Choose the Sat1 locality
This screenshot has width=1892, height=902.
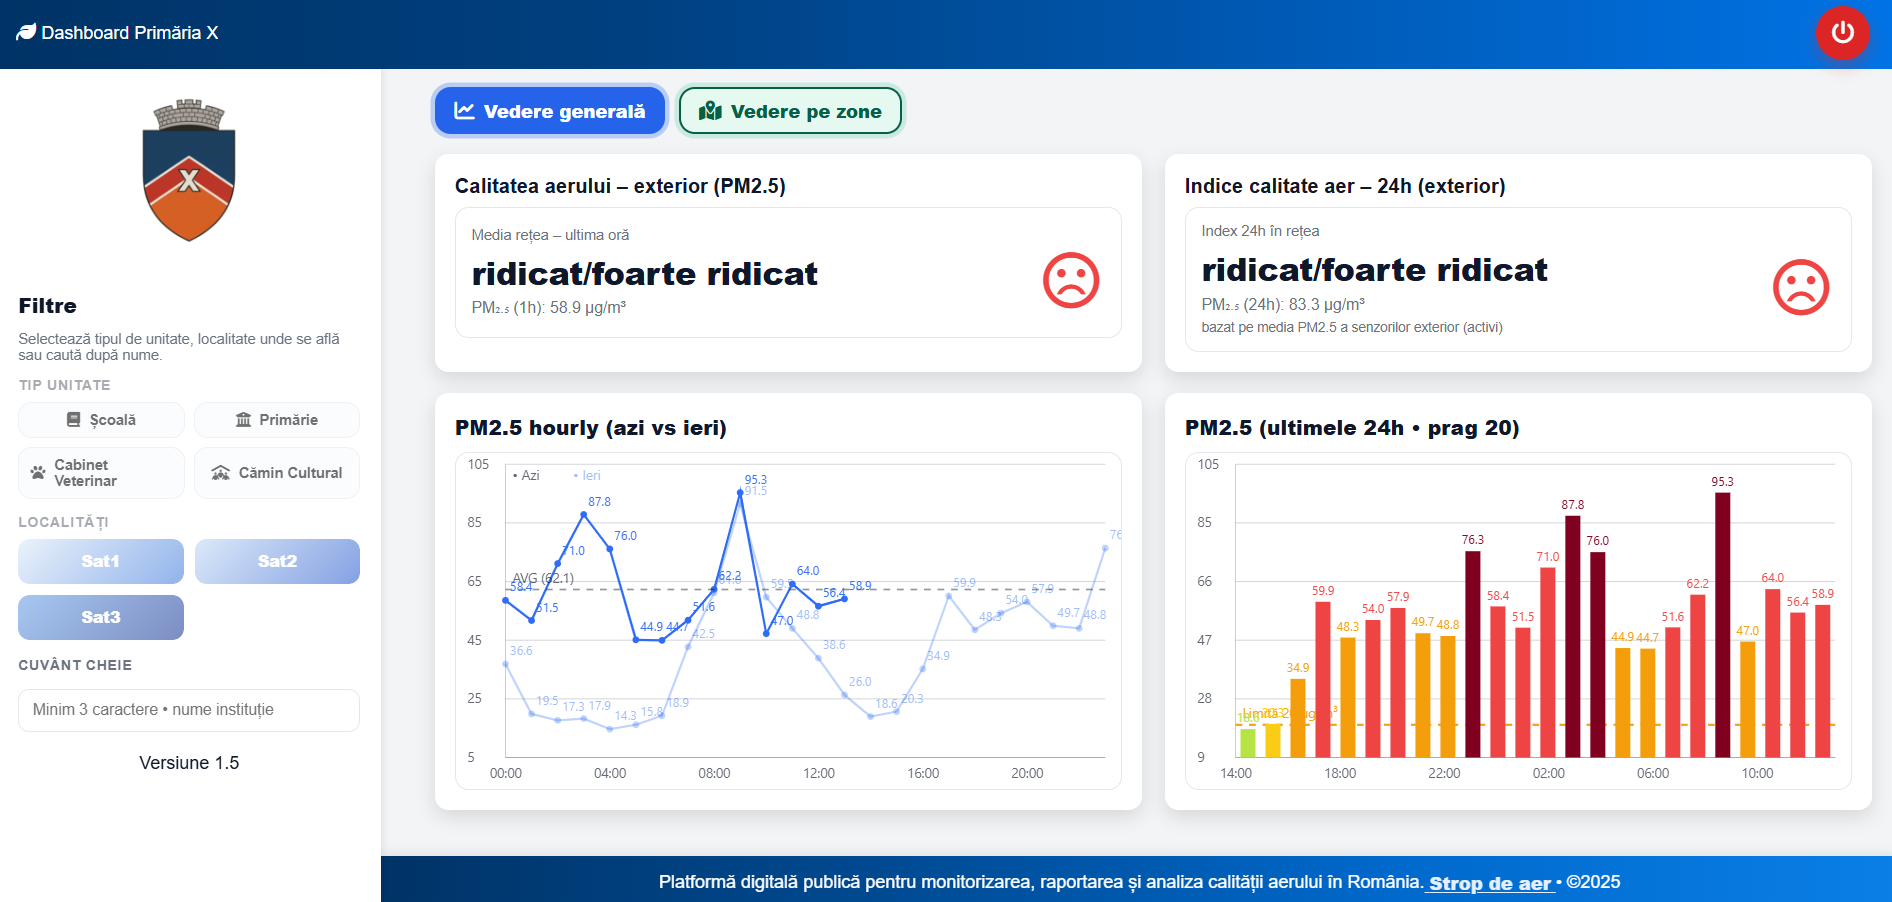101,561
